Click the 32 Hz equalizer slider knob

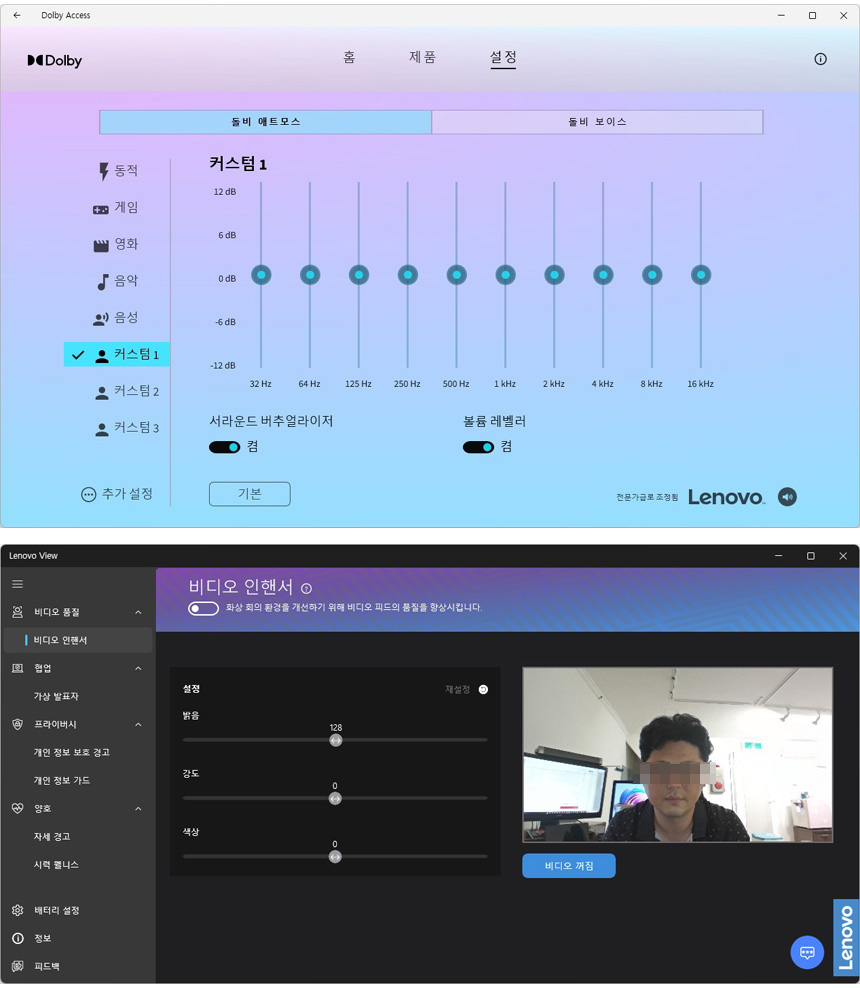(x=261, y=275)
